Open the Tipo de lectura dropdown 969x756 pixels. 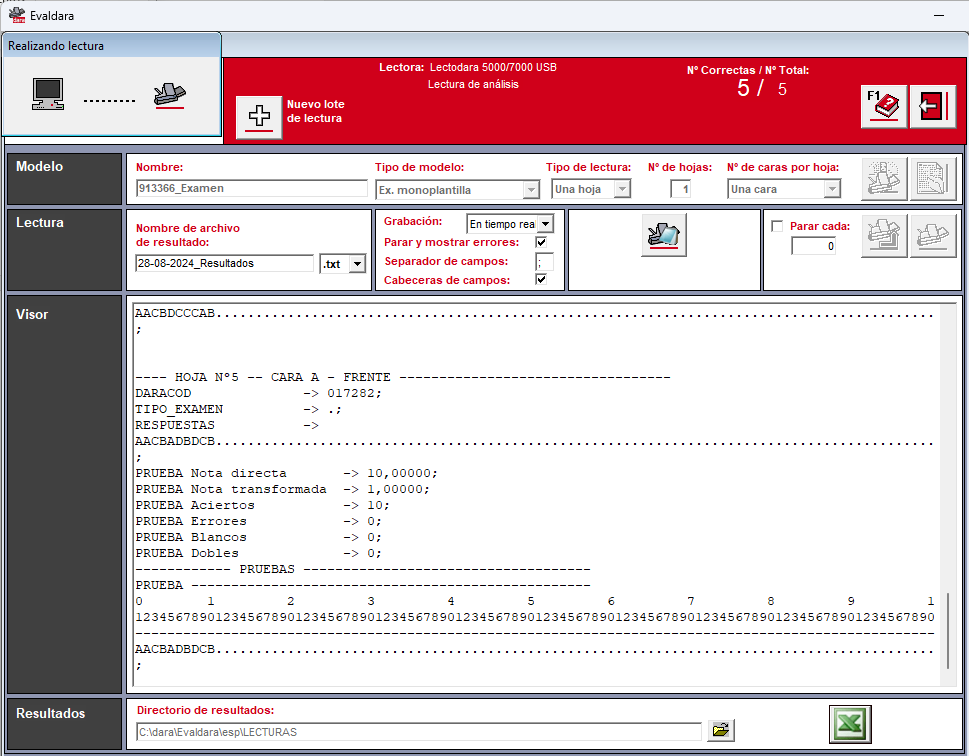622,189
